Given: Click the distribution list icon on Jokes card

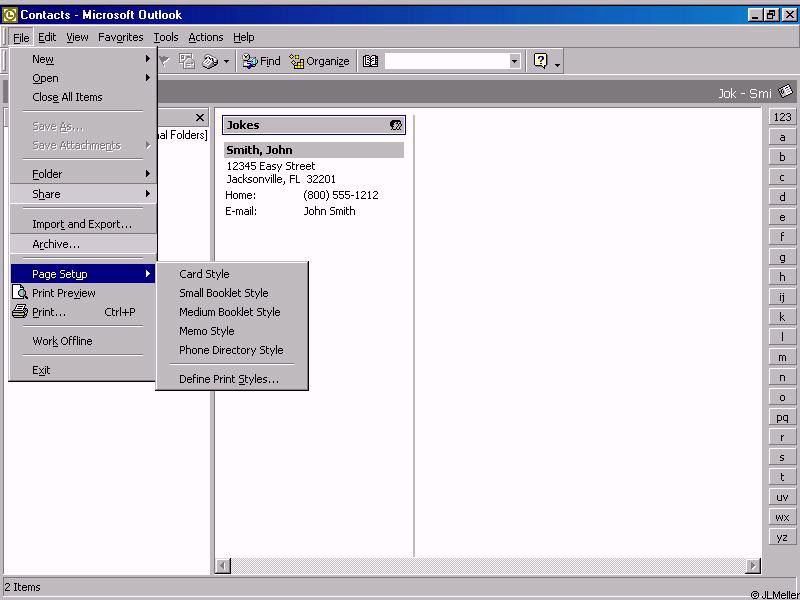Looking at the screenshot, I should click(396, 125).
